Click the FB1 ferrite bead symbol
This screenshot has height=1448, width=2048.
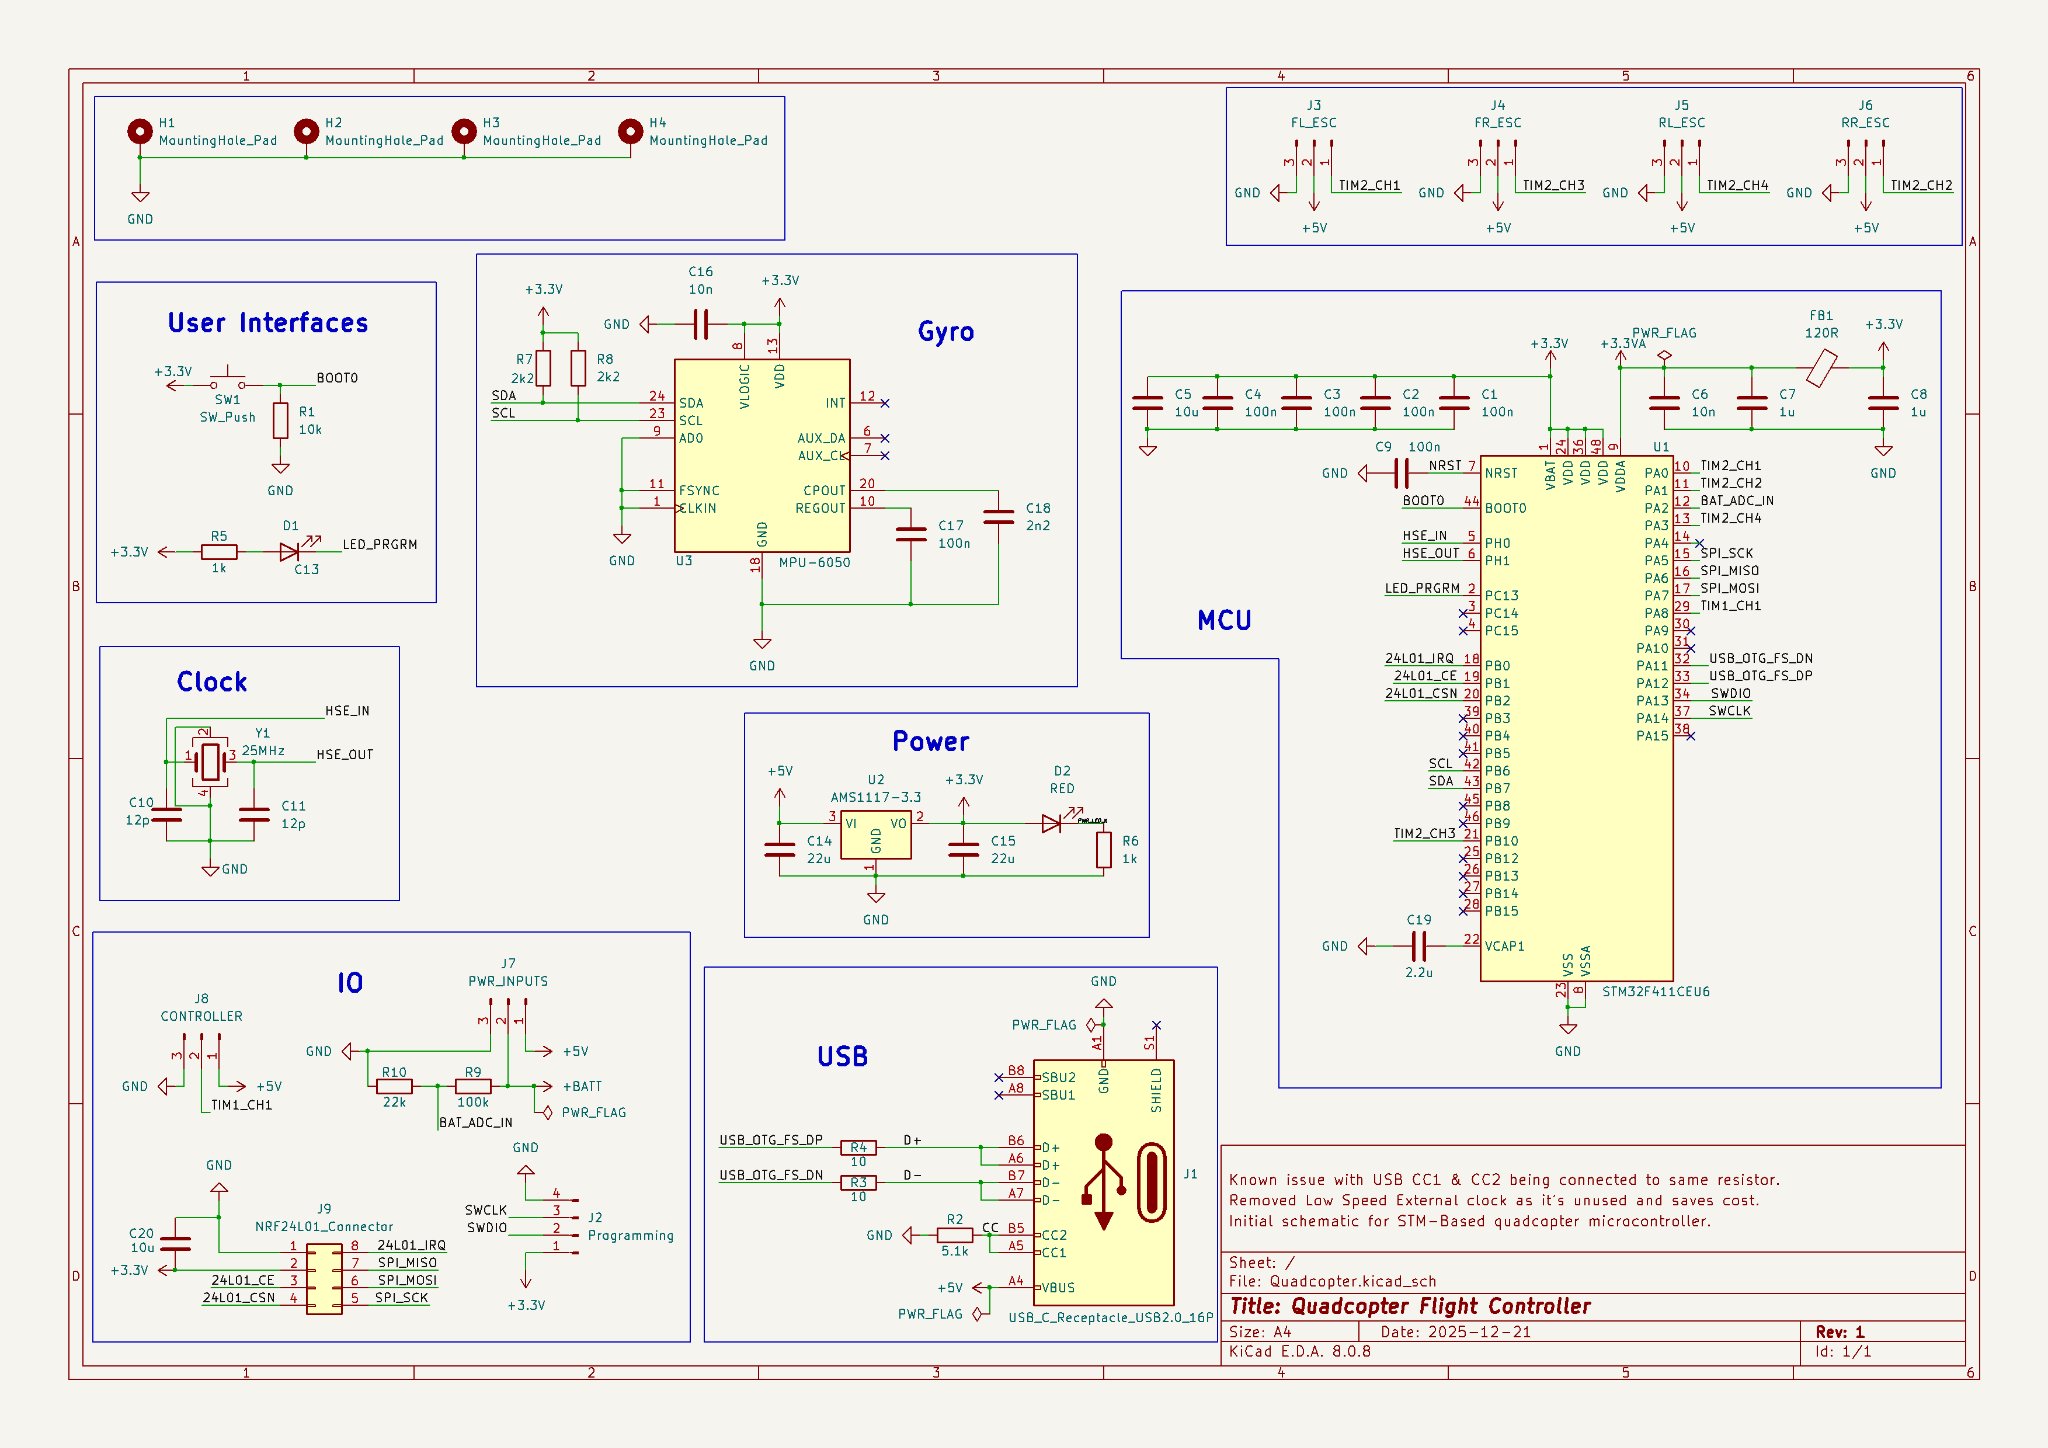coord(1822,367)
